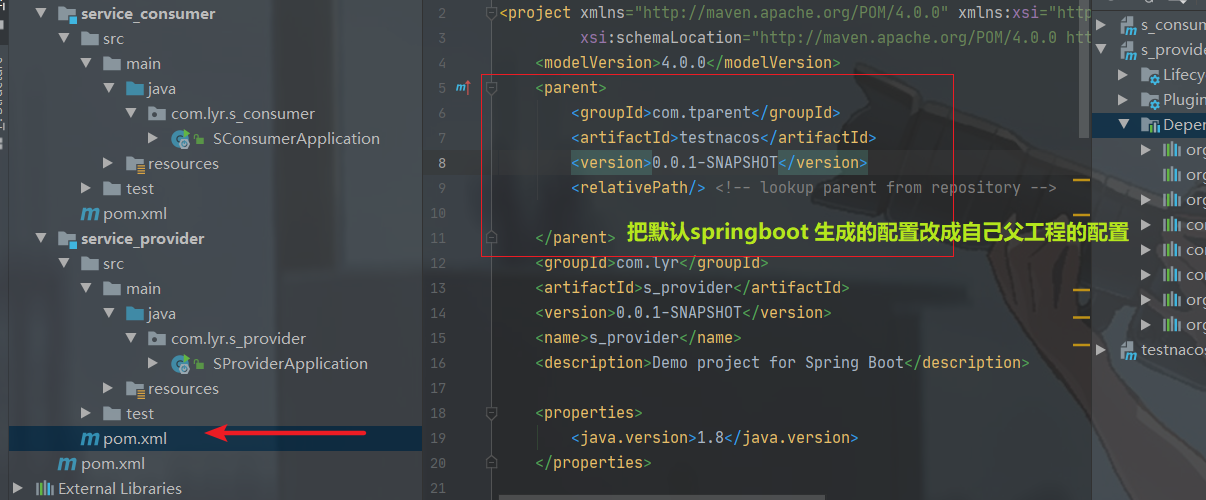1206x500 pixels.
Task: Select the test folder under service_consumer
Action: [x=140, y=189]
